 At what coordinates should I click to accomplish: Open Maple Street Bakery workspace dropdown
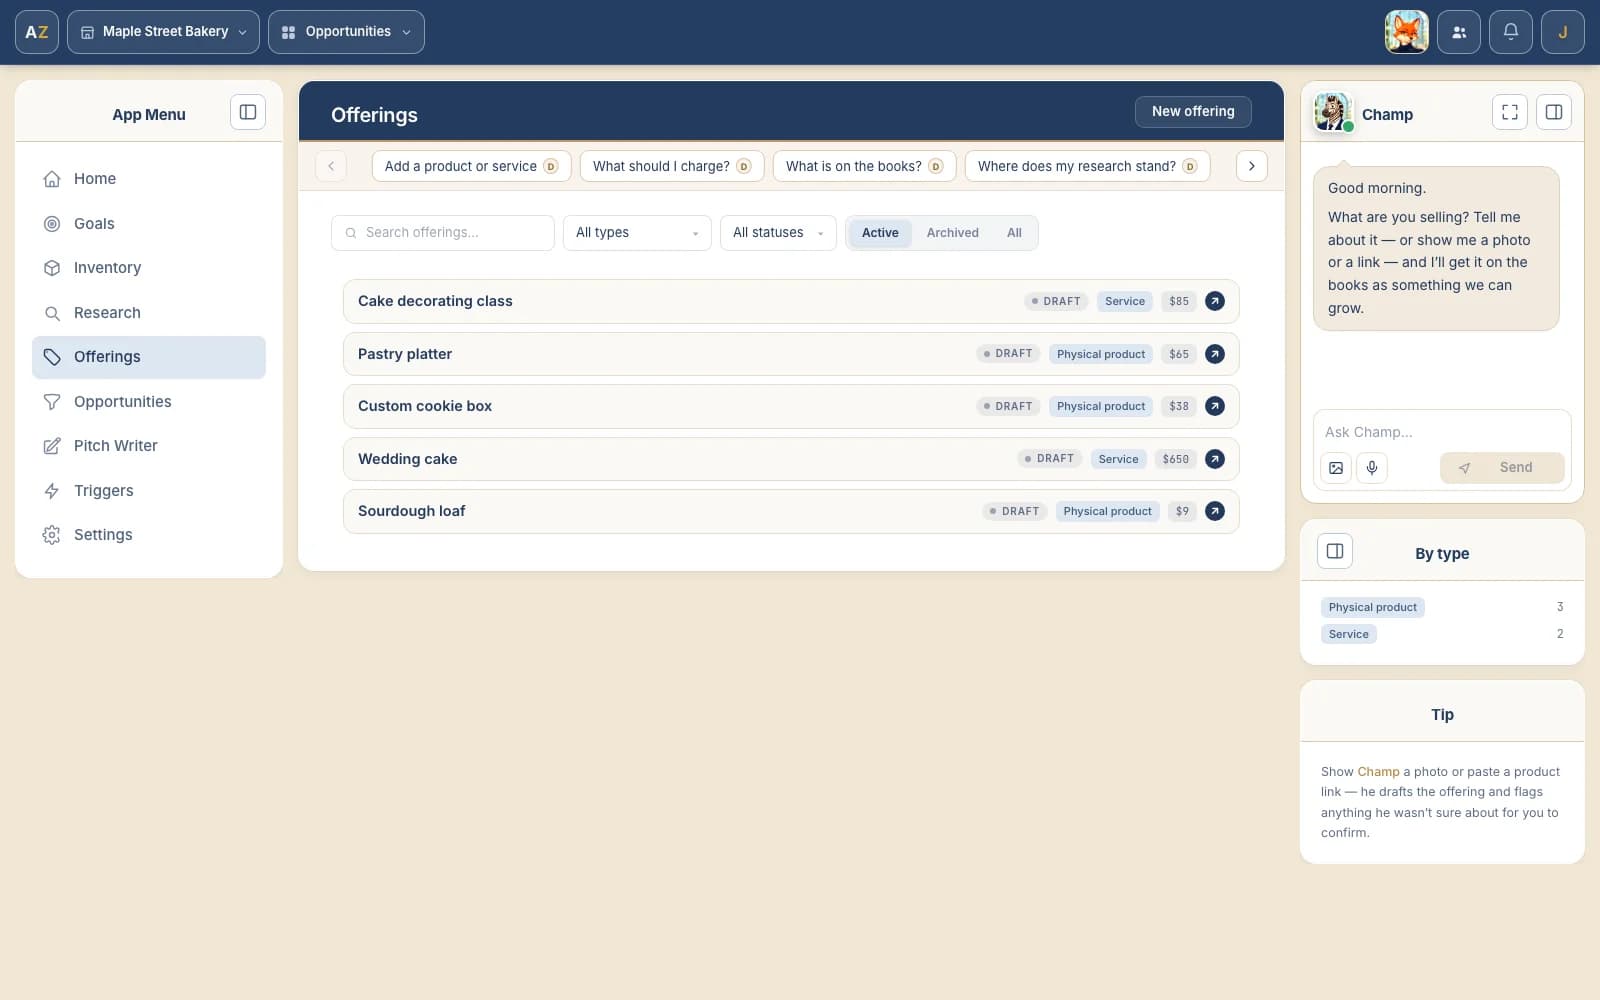click(163, 32)
